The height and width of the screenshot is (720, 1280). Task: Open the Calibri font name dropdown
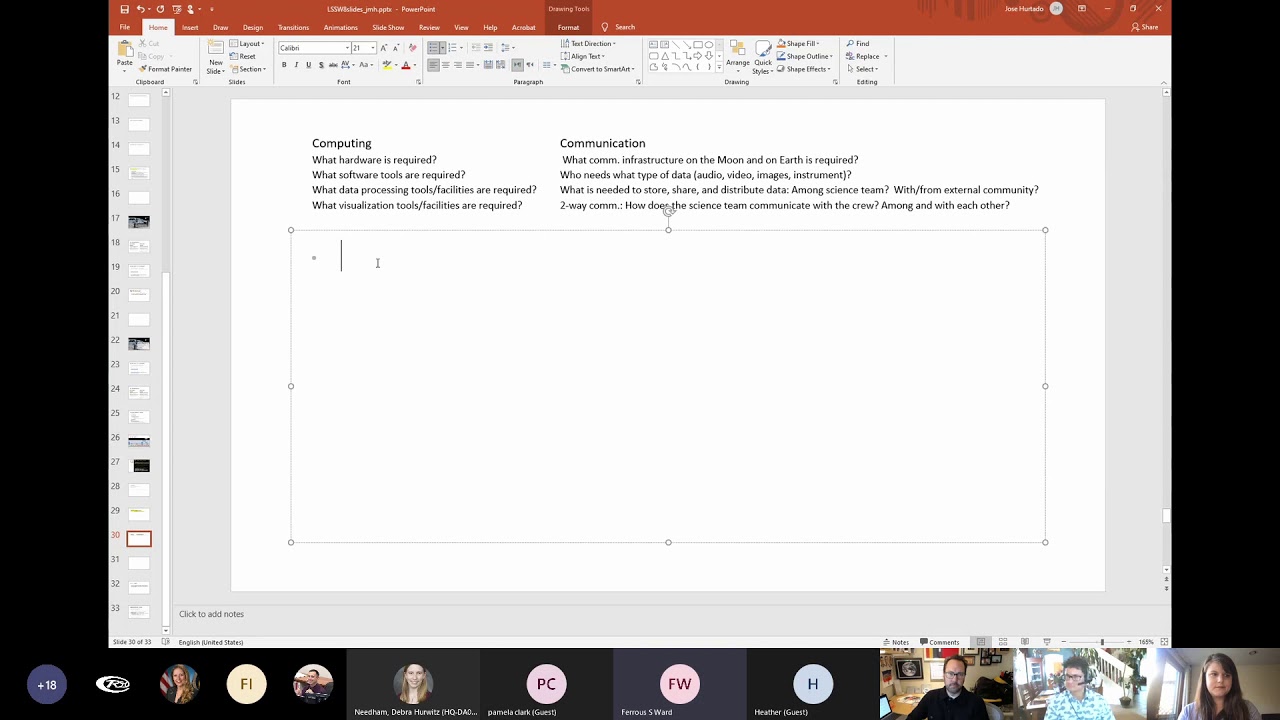click(314, 48)
